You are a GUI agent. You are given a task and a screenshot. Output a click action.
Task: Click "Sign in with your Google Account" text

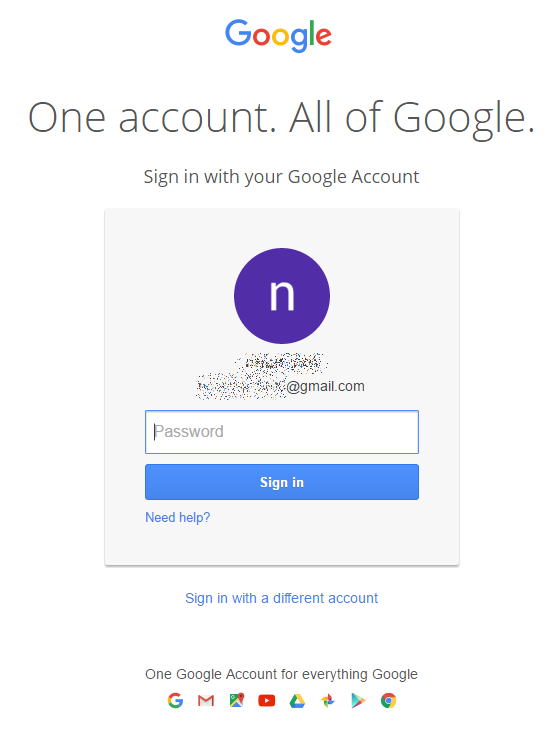pyautogui.click(x=281, y=177)
